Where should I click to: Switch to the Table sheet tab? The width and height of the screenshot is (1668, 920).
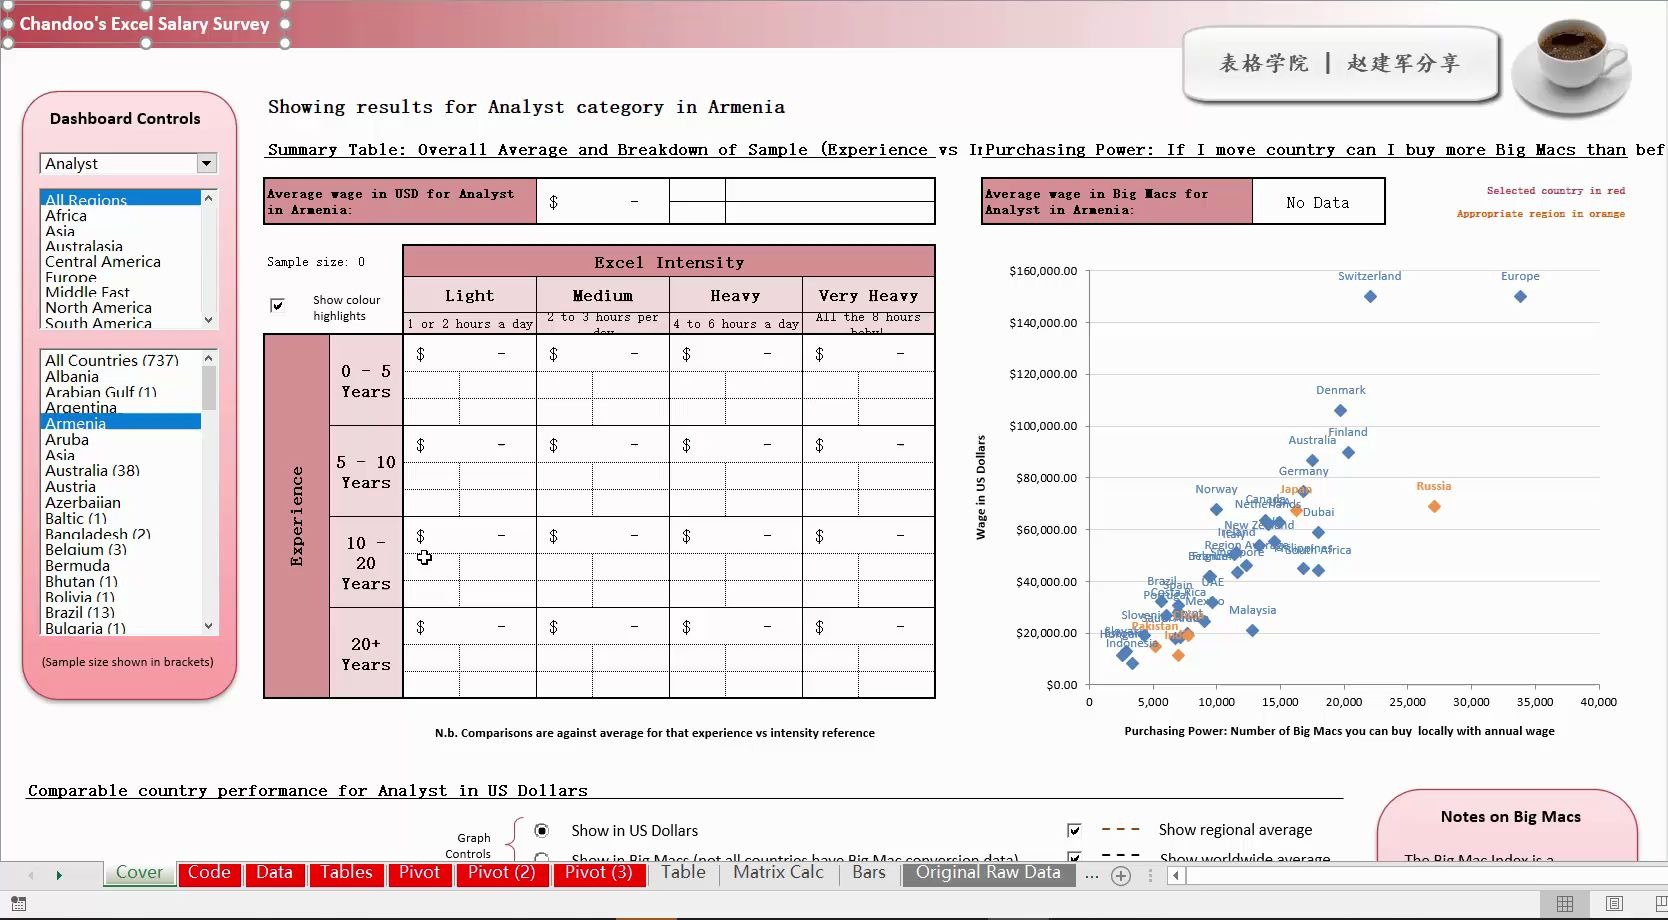pos(683,872)
